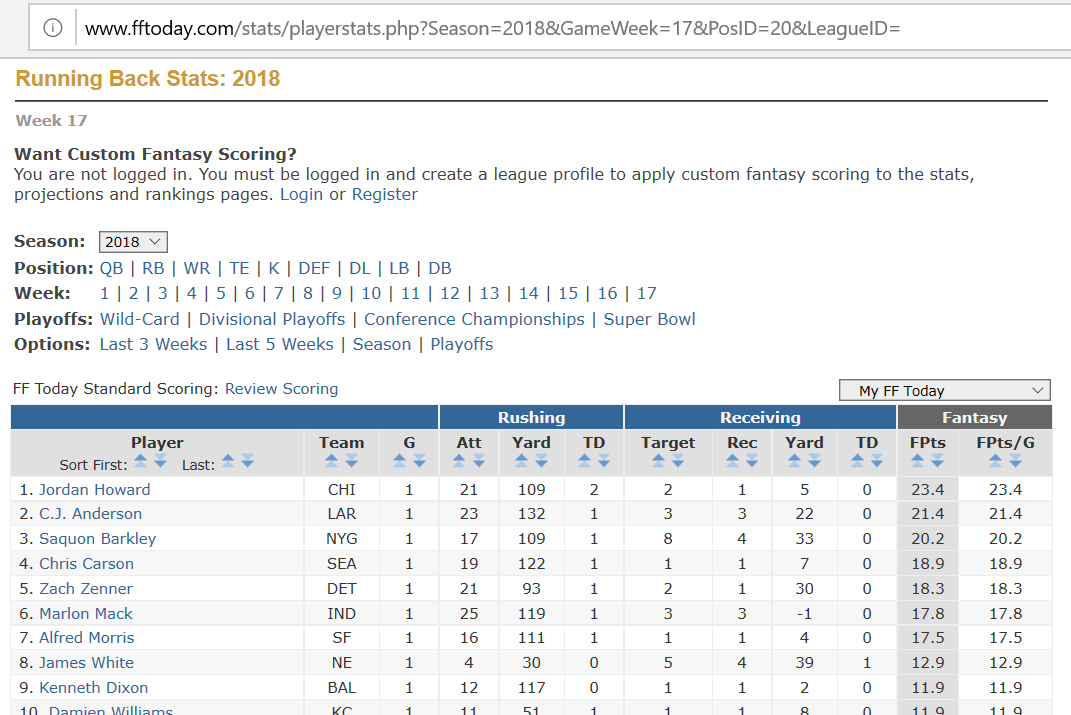Sort G column descending arrow
The height and width of the screenshot is (715, 1071).
[419, 461]
